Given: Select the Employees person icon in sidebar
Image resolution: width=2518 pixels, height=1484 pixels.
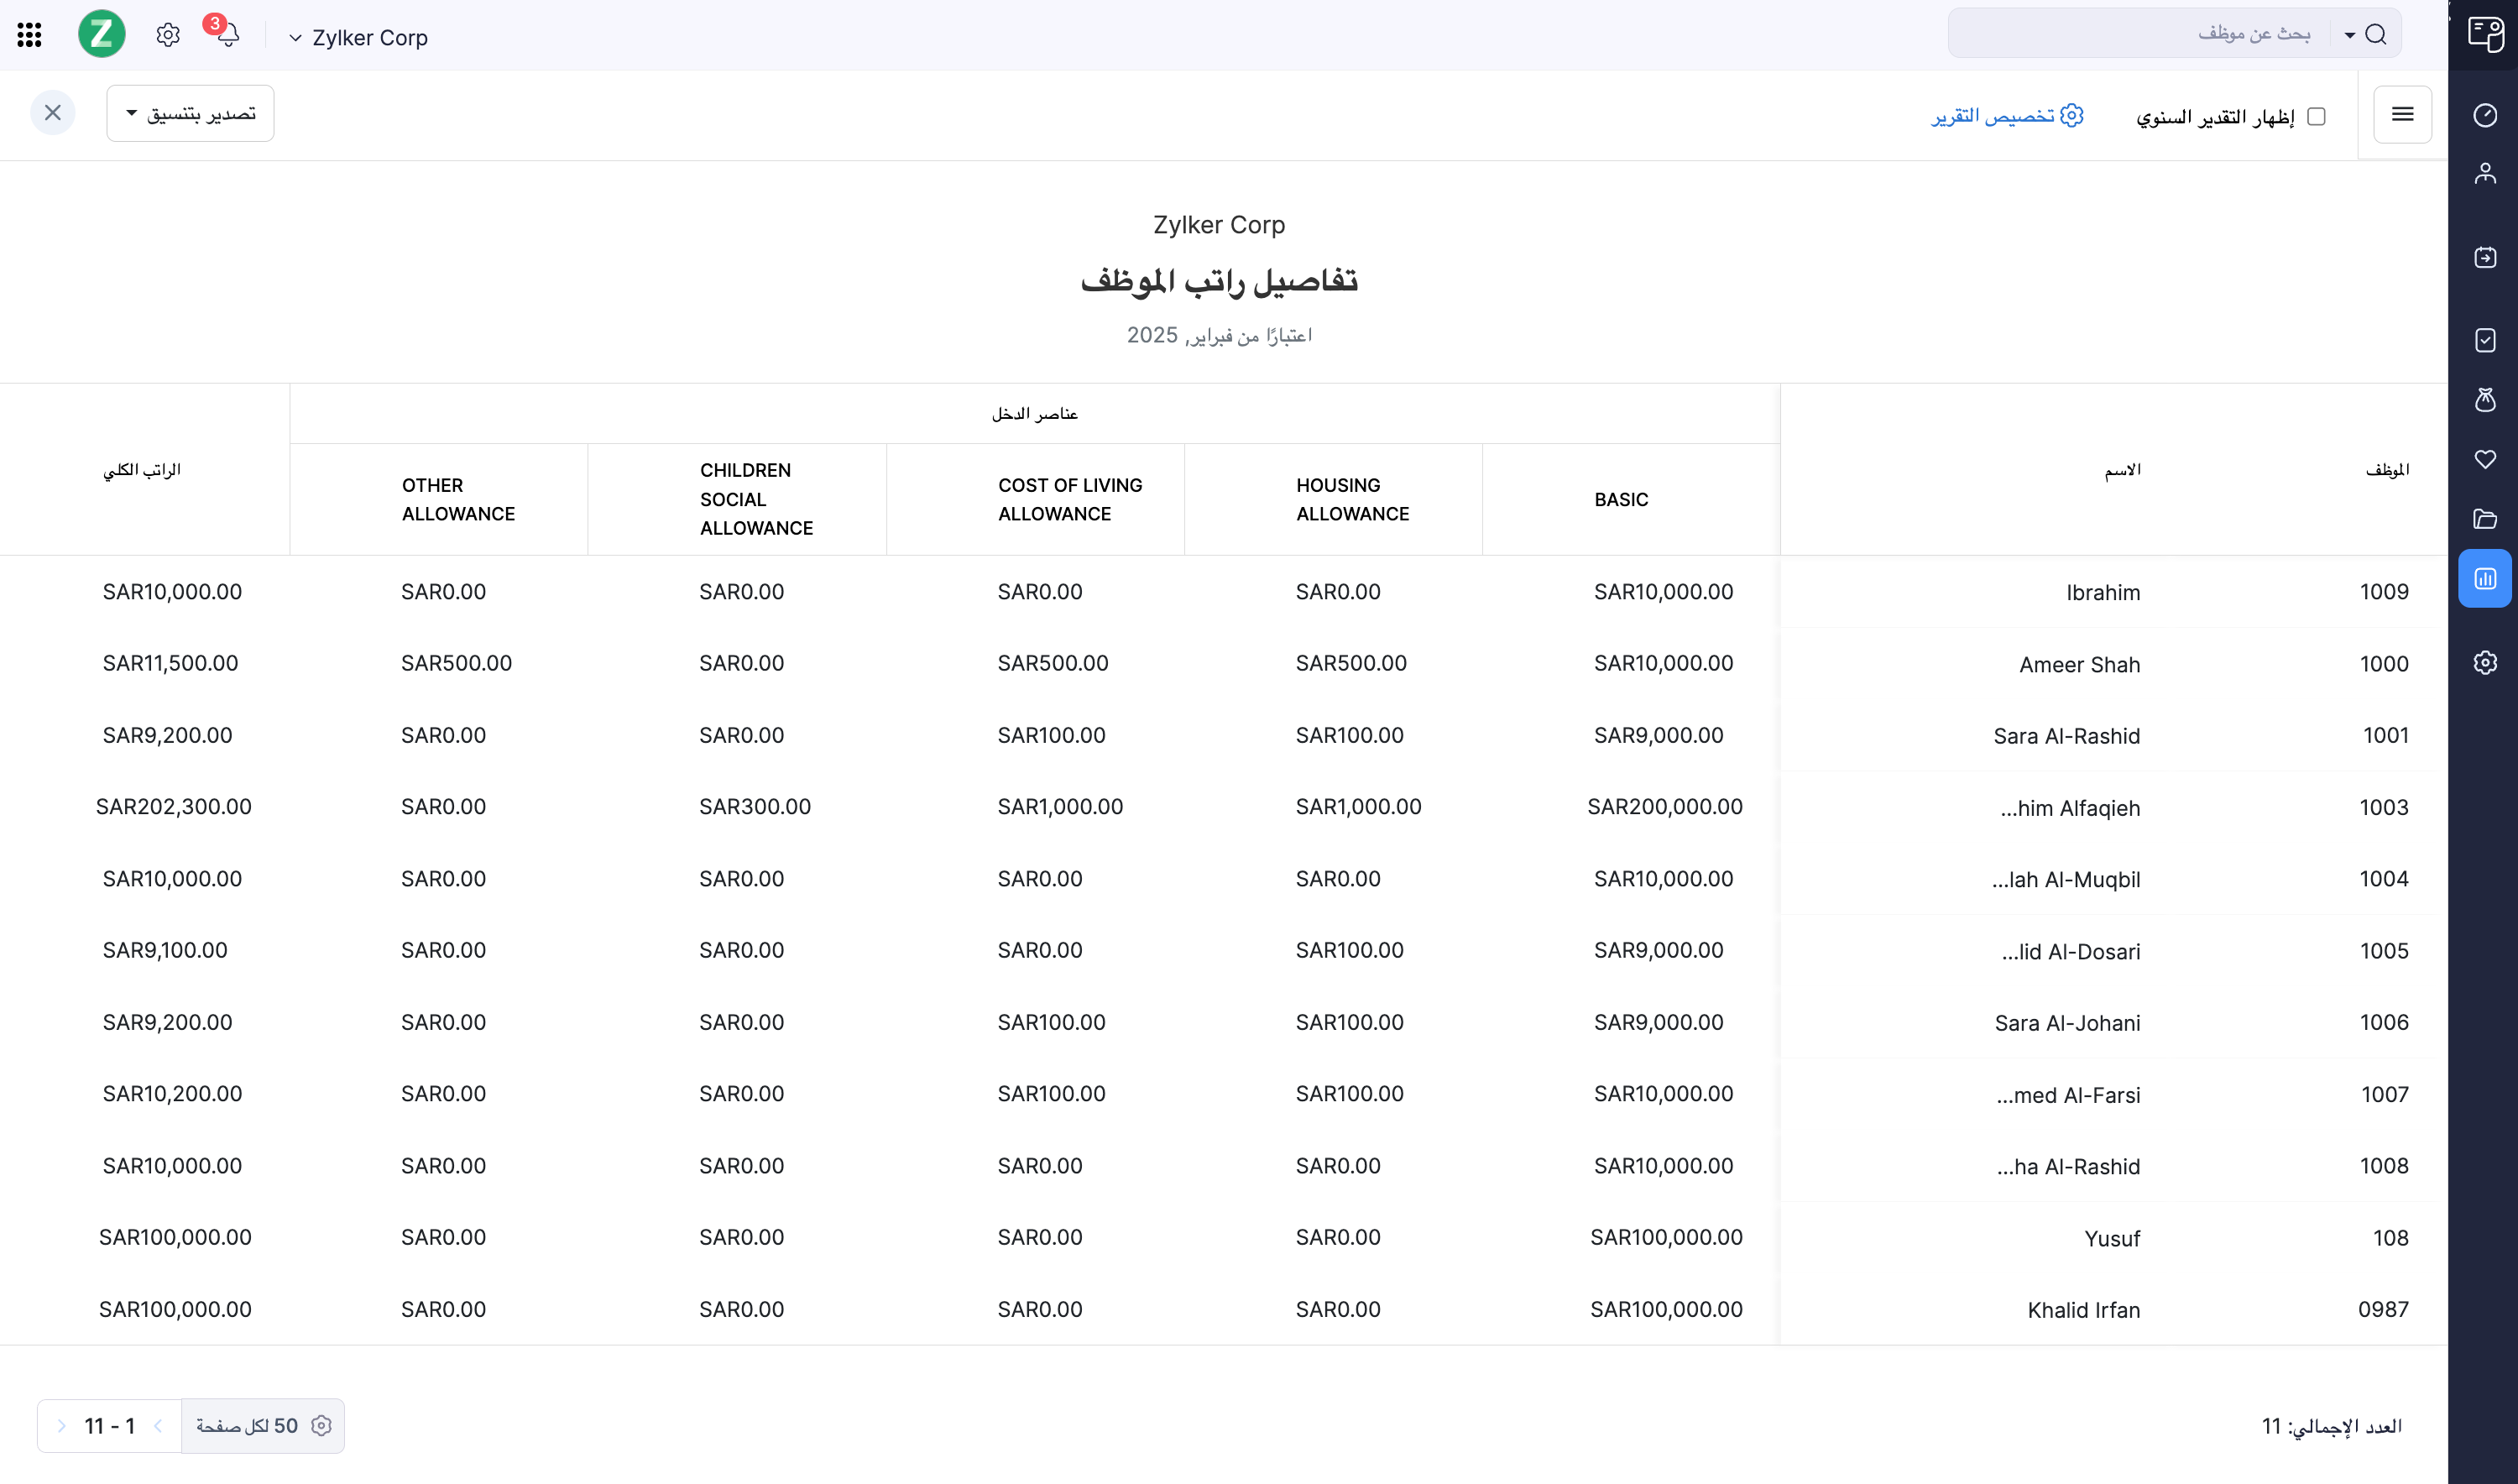Looking at the screenshot, I should pos(2486,172).
